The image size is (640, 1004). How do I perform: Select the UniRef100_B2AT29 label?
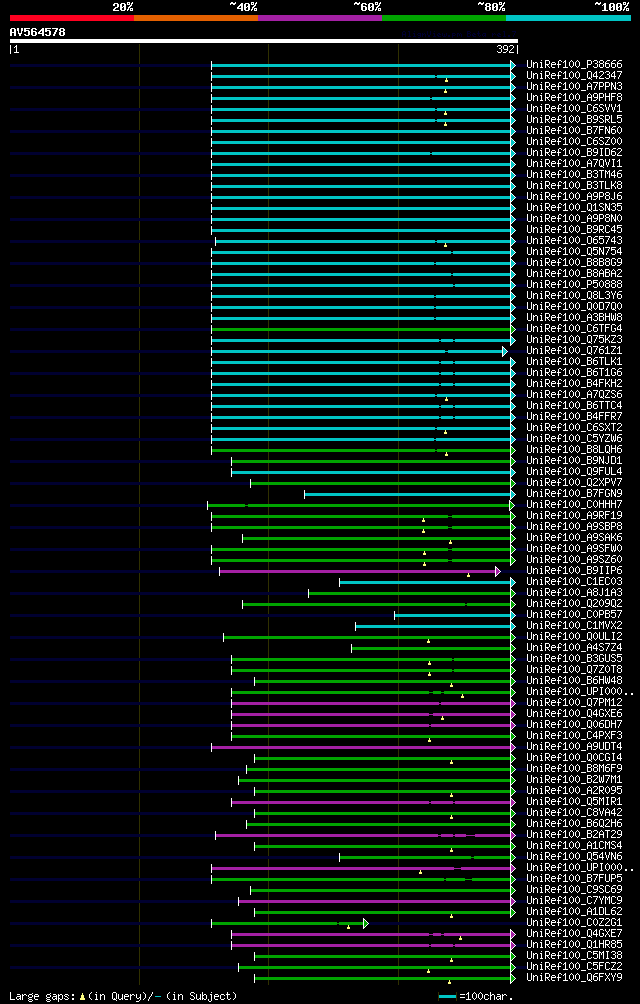click(574, 834)
